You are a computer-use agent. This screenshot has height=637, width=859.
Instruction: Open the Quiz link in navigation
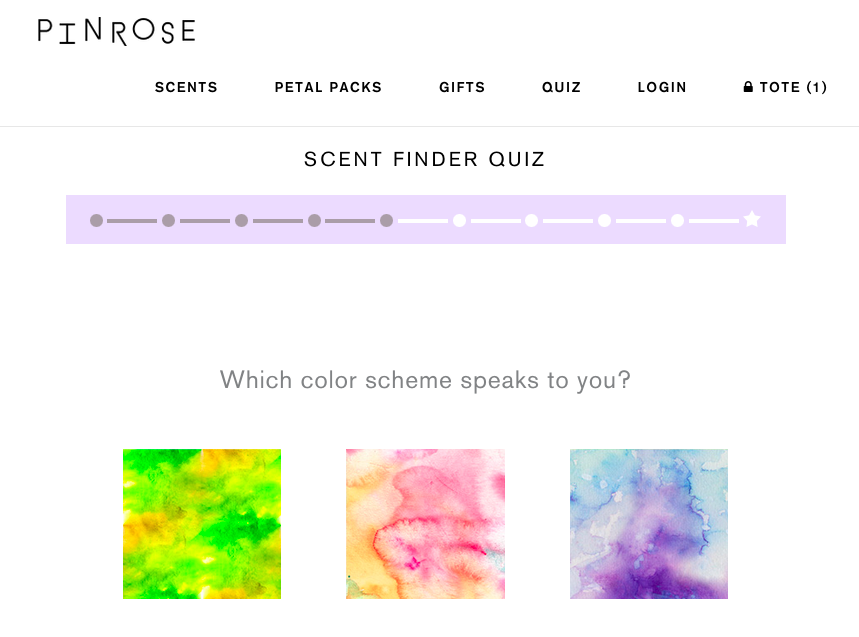[x=561, y=87]
